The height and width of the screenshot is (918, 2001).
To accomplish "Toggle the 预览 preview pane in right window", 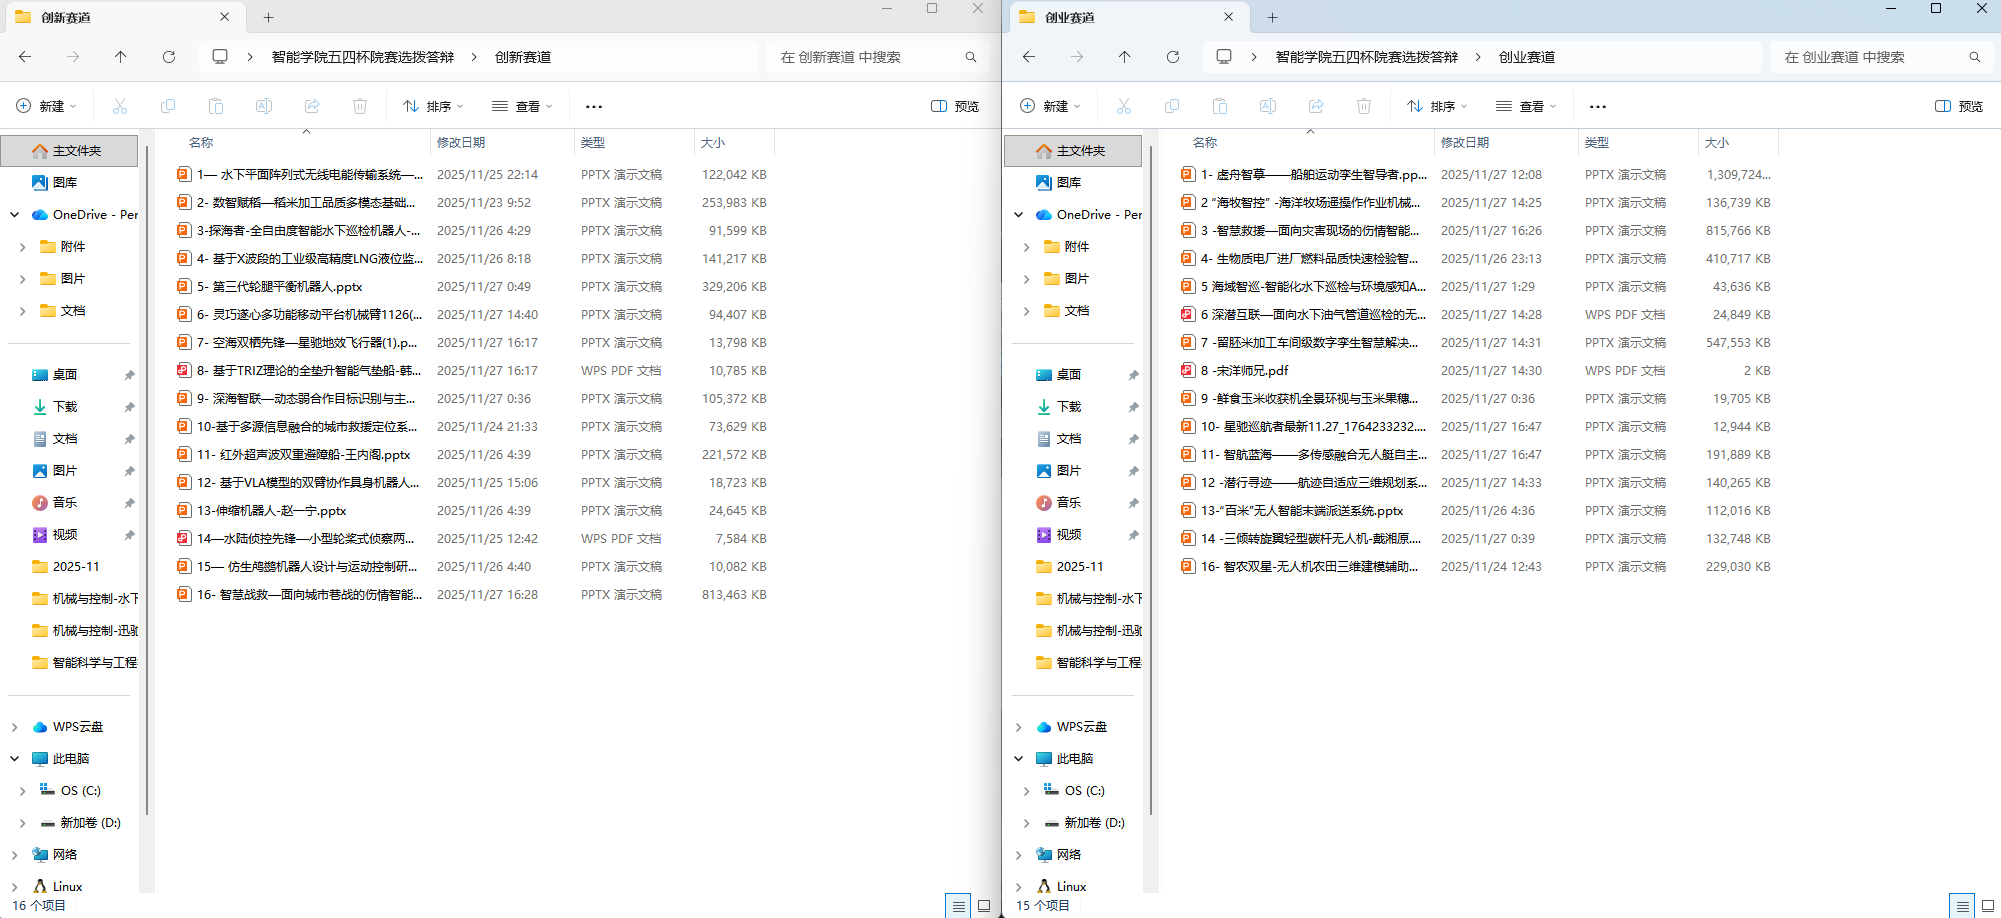I will (1959, 106).
